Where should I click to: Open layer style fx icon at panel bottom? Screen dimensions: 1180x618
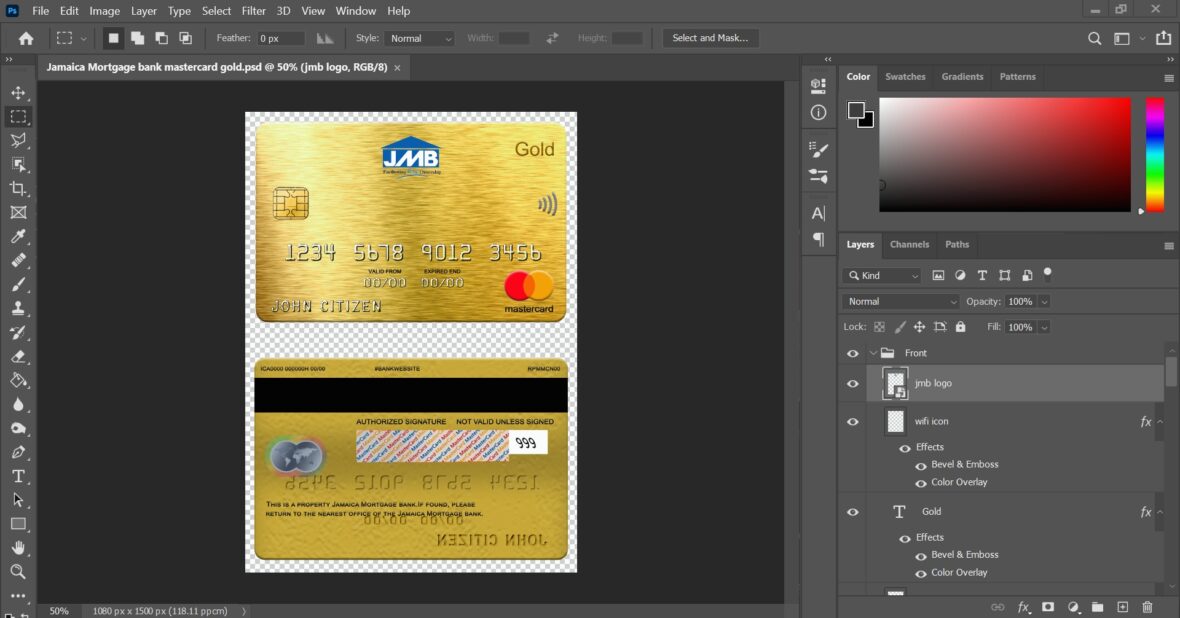[x=1023, y=607]
